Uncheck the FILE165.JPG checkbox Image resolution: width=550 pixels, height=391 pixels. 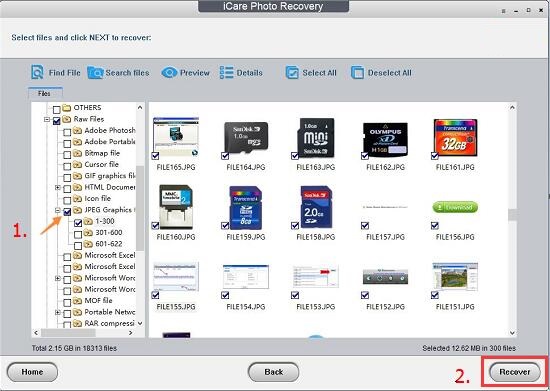point(155,156)
